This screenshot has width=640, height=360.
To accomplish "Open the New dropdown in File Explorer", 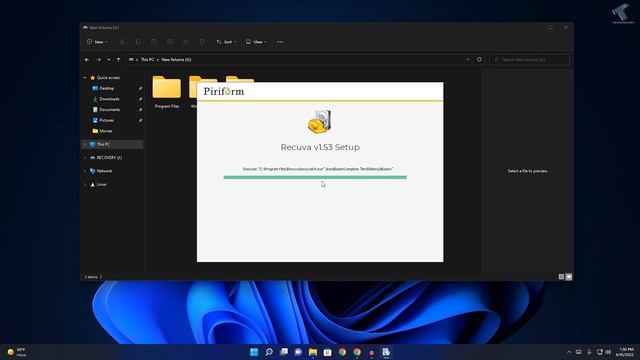I will [x=97, y=42].
